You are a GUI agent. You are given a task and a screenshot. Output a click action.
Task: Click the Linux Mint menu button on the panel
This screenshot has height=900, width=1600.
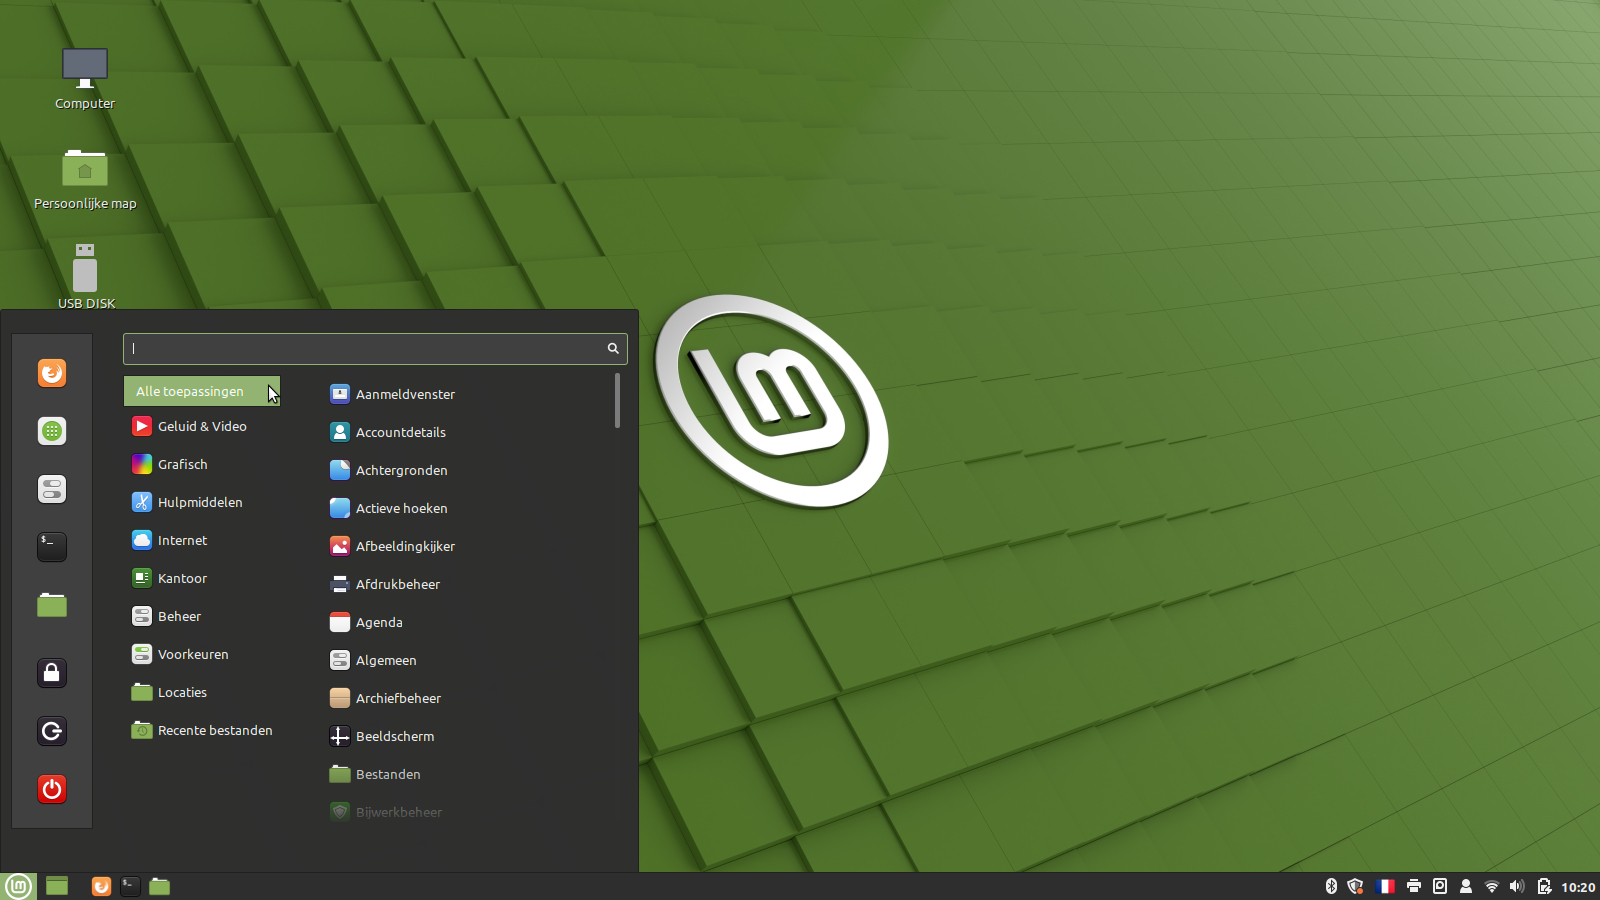18,886
